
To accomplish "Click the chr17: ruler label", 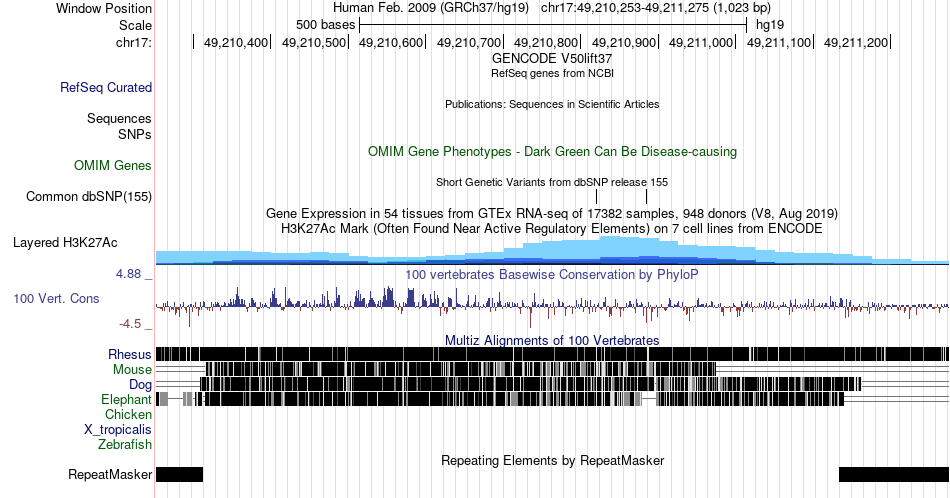I will point(134,42).
